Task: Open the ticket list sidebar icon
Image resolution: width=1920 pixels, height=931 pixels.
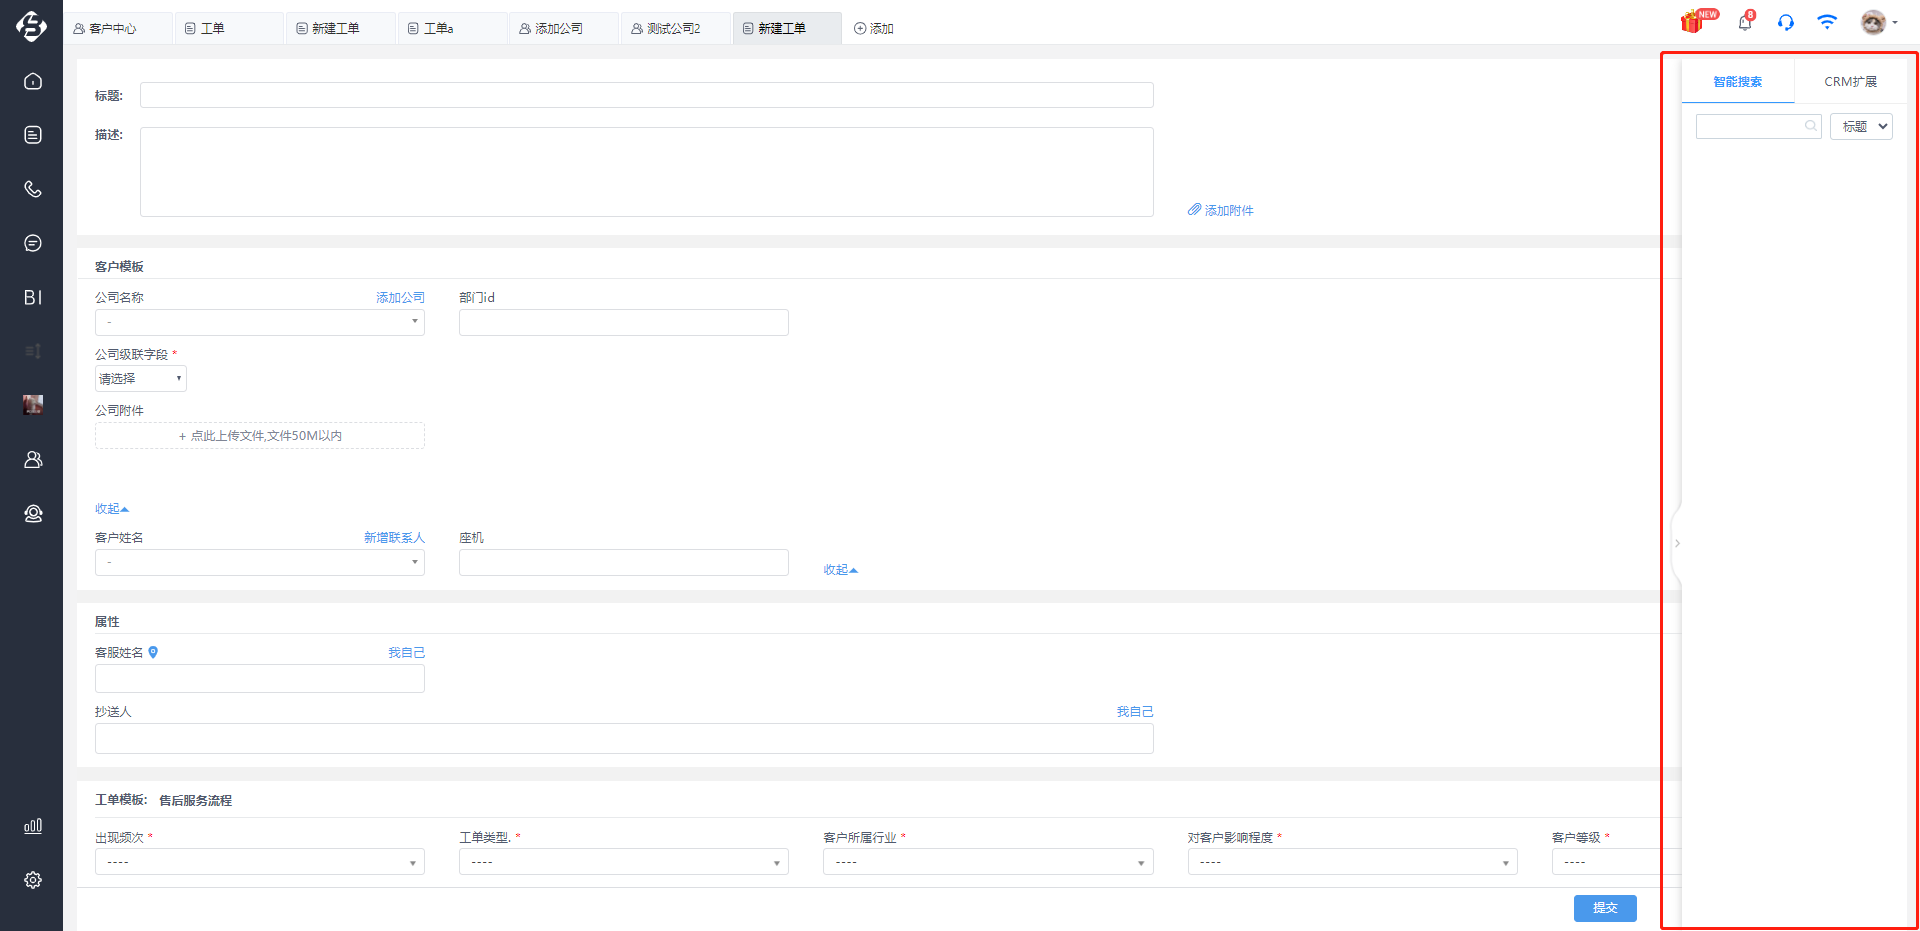Action: coord(33,135)
